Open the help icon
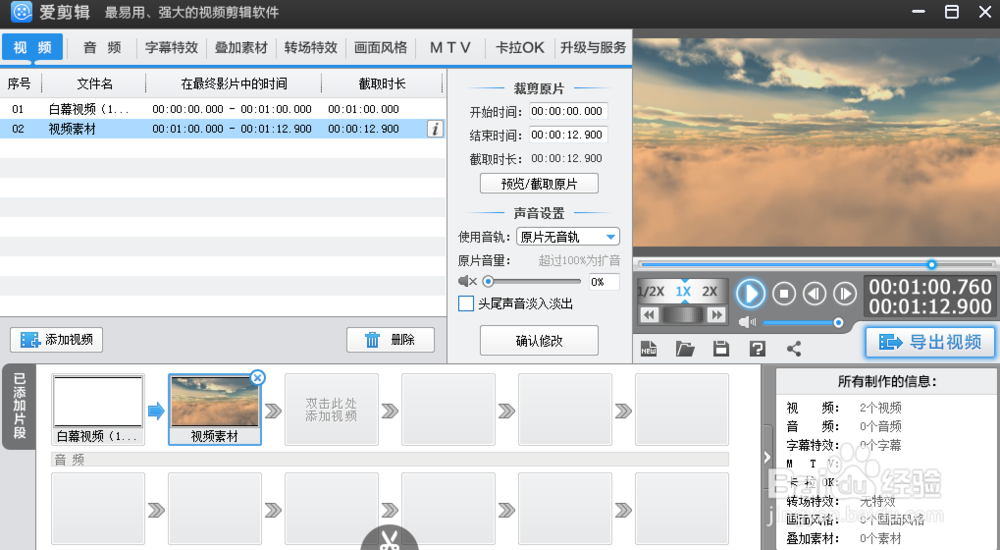 tap(757, 348)
